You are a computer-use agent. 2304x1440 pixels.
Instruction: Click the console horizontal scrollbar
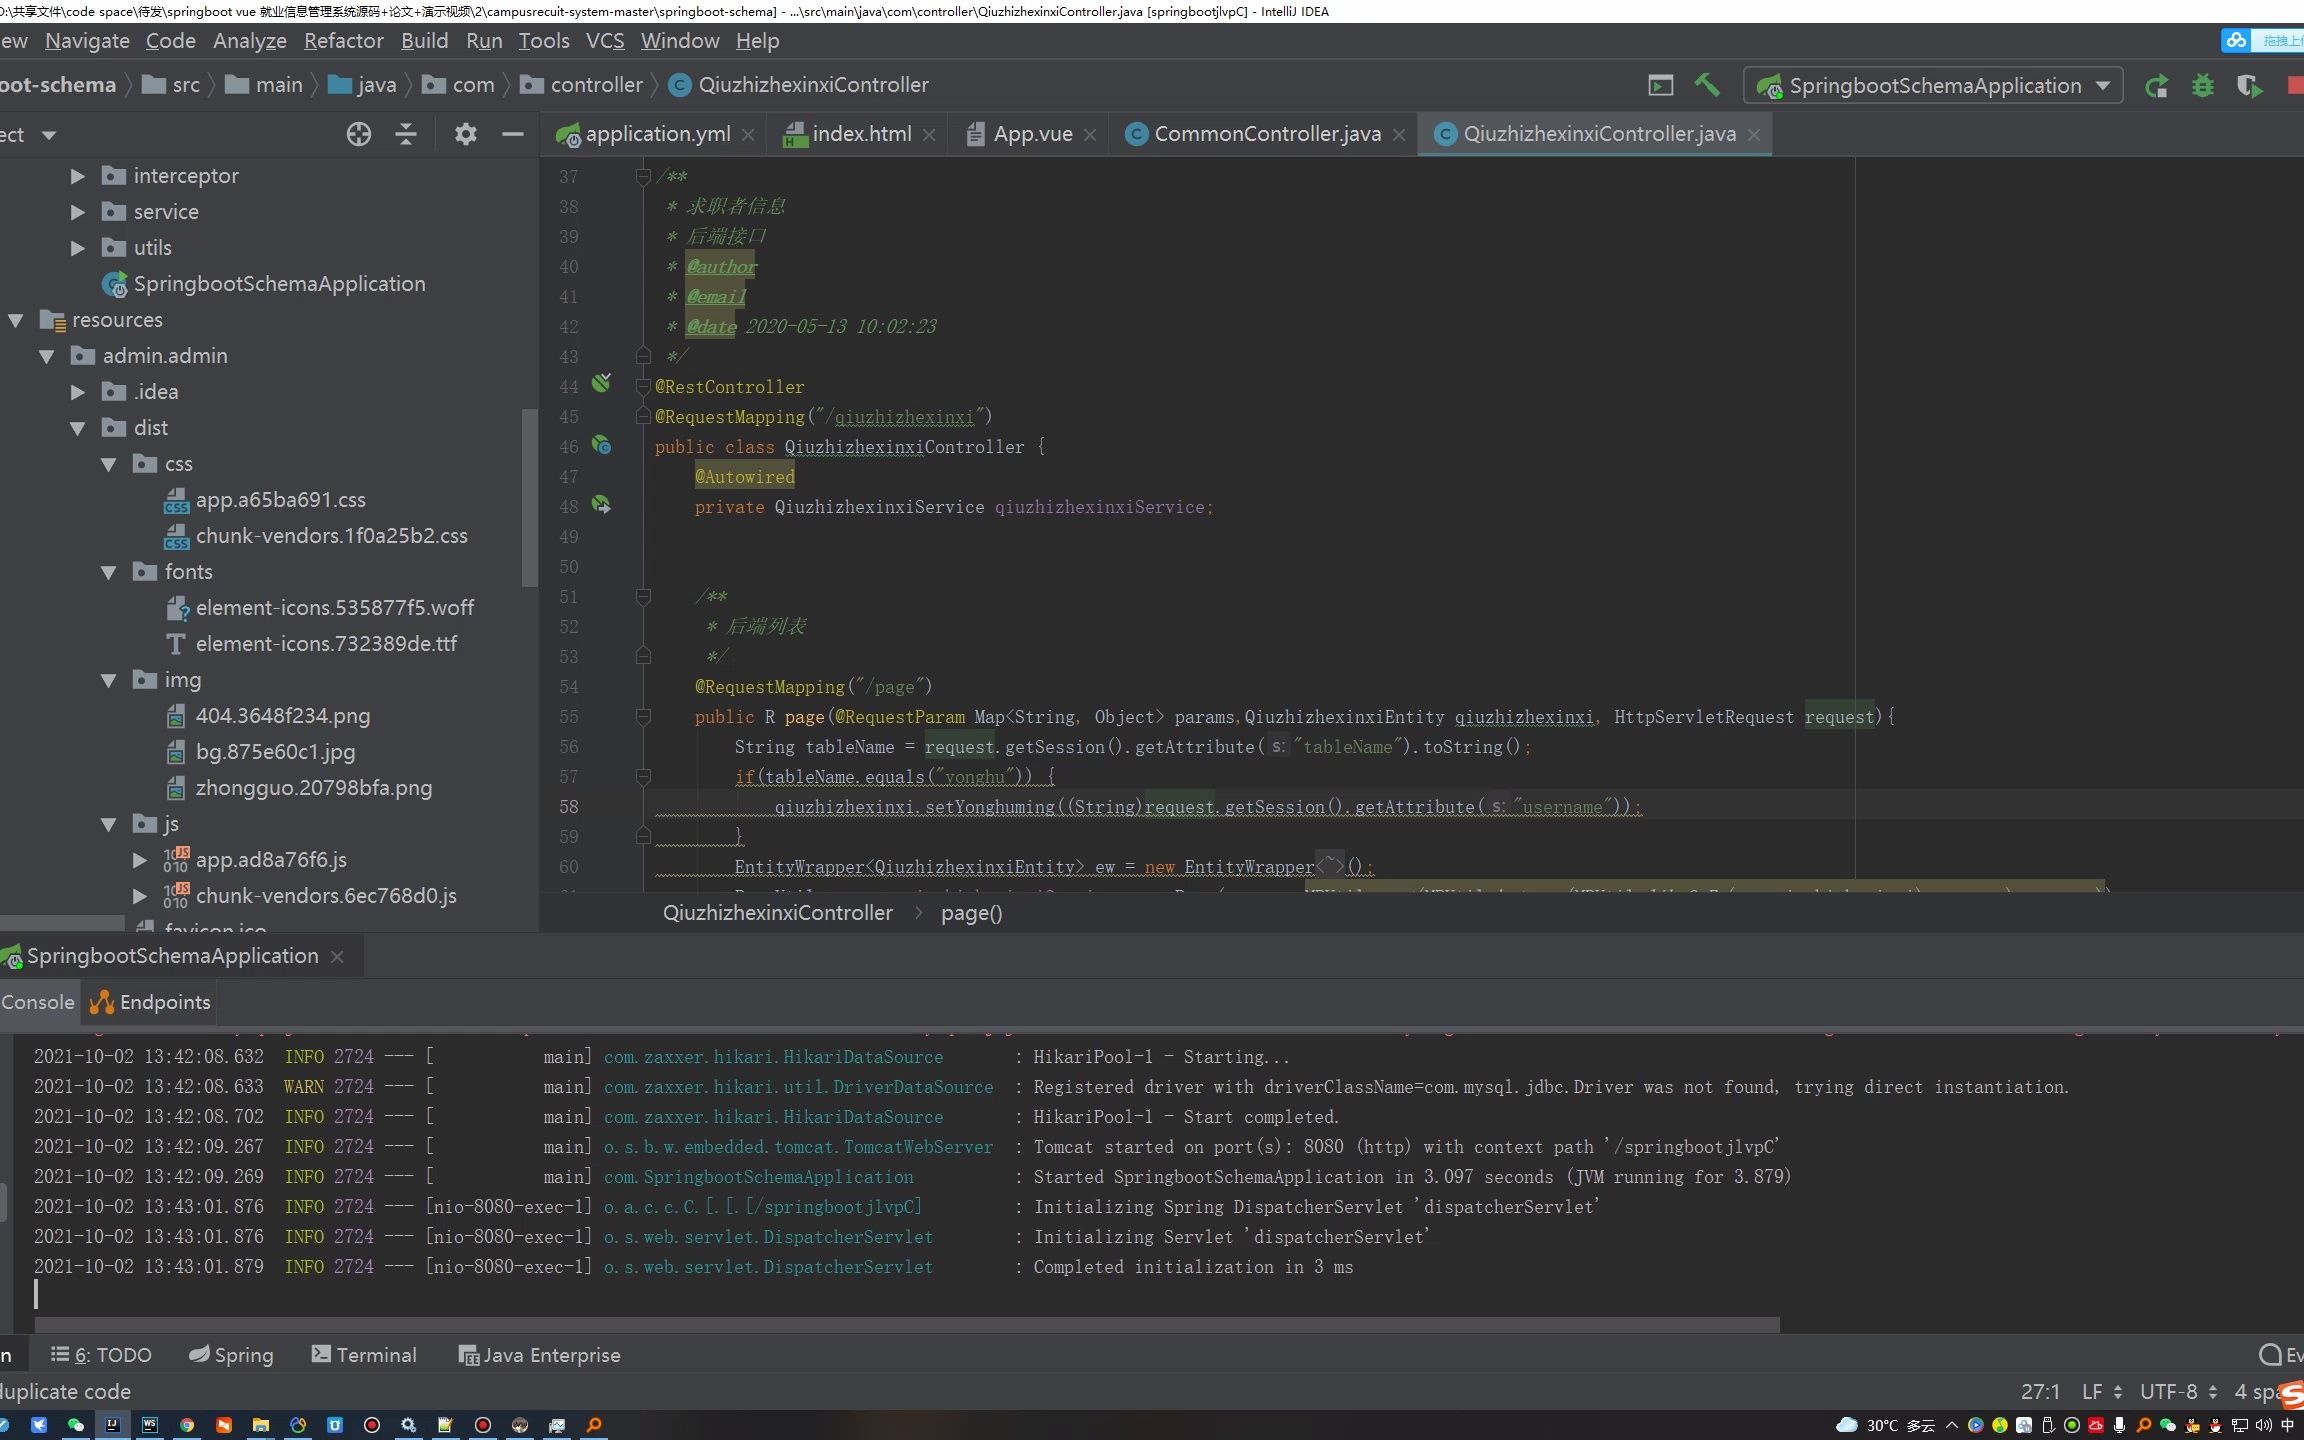coord(906,1325)
